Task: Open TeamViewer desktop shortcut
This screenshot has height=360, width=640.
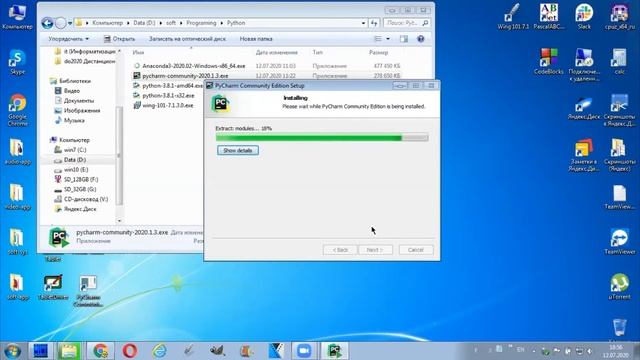Action: (x=620, y=242)
